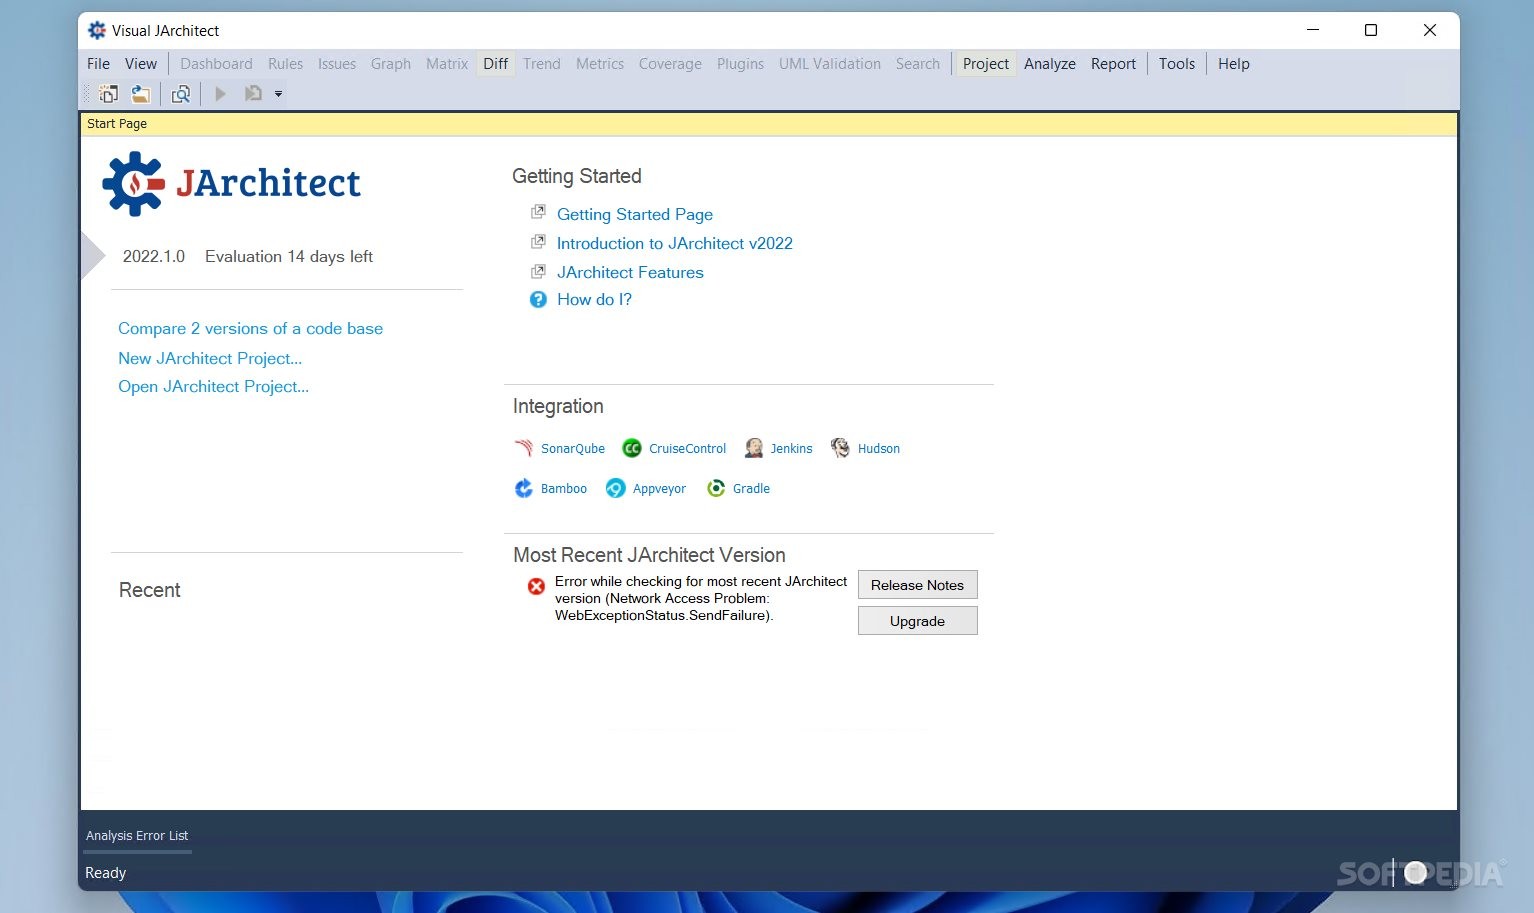Click the New Project toolbar icon

(108, 94)
